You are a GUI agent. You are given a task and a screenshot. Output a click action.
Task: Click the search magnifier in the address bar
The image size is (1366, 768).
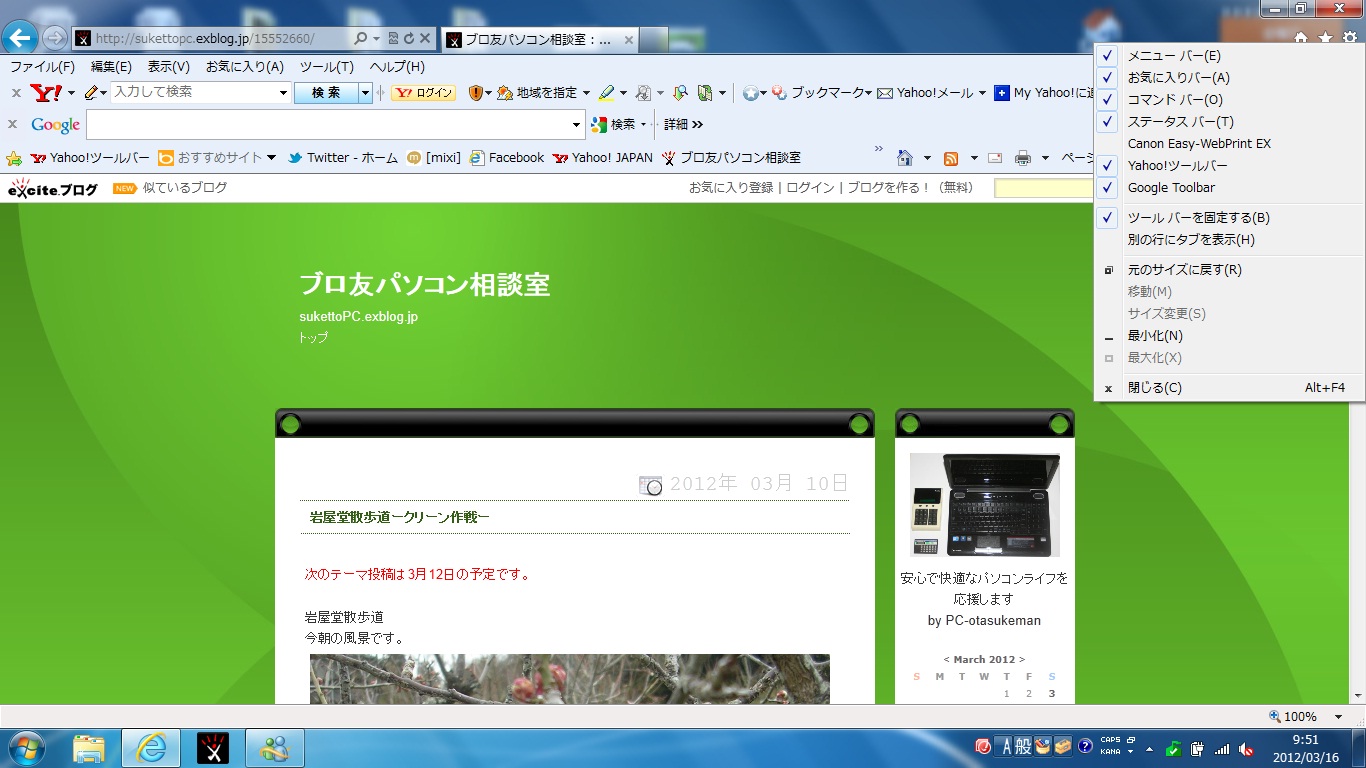[361, 39]
